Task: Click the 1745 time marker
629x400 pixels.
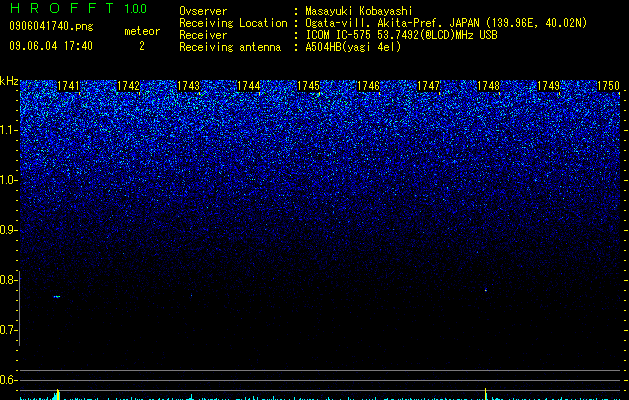Action: click(308, 86)
